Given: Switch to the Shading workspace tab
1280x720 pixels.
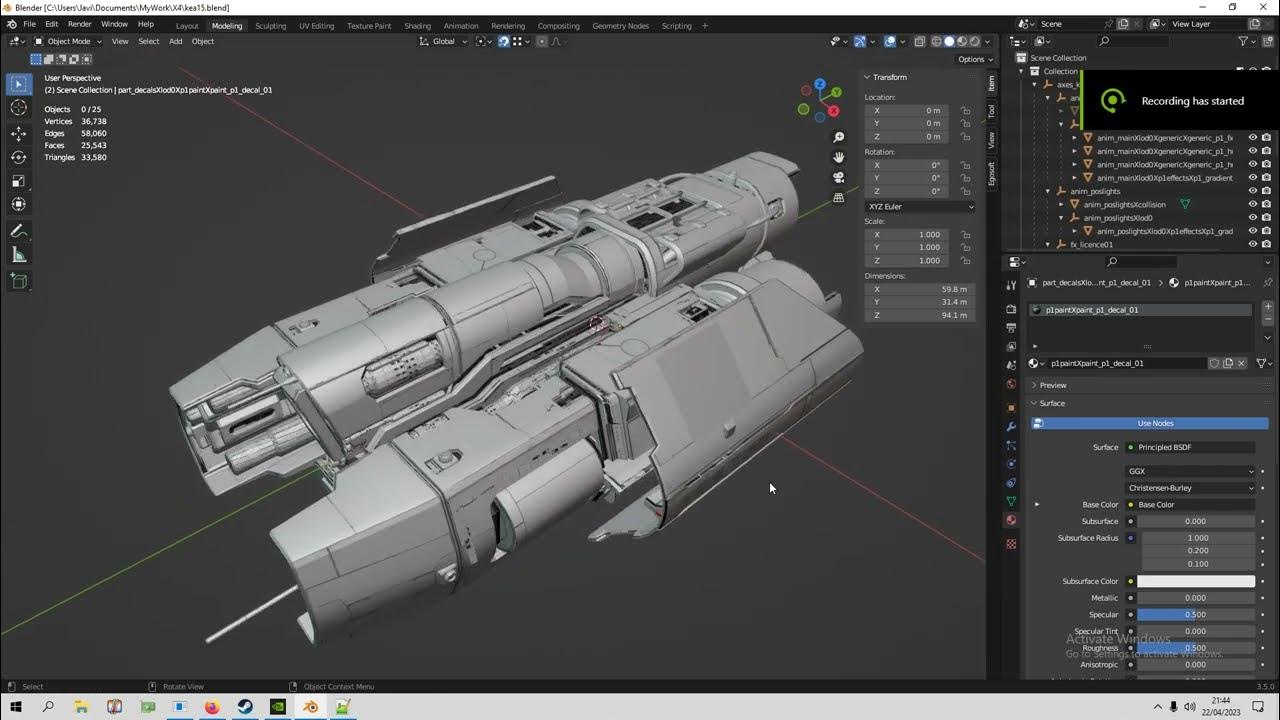Looking at the screenshot, I should pos(417,26).
